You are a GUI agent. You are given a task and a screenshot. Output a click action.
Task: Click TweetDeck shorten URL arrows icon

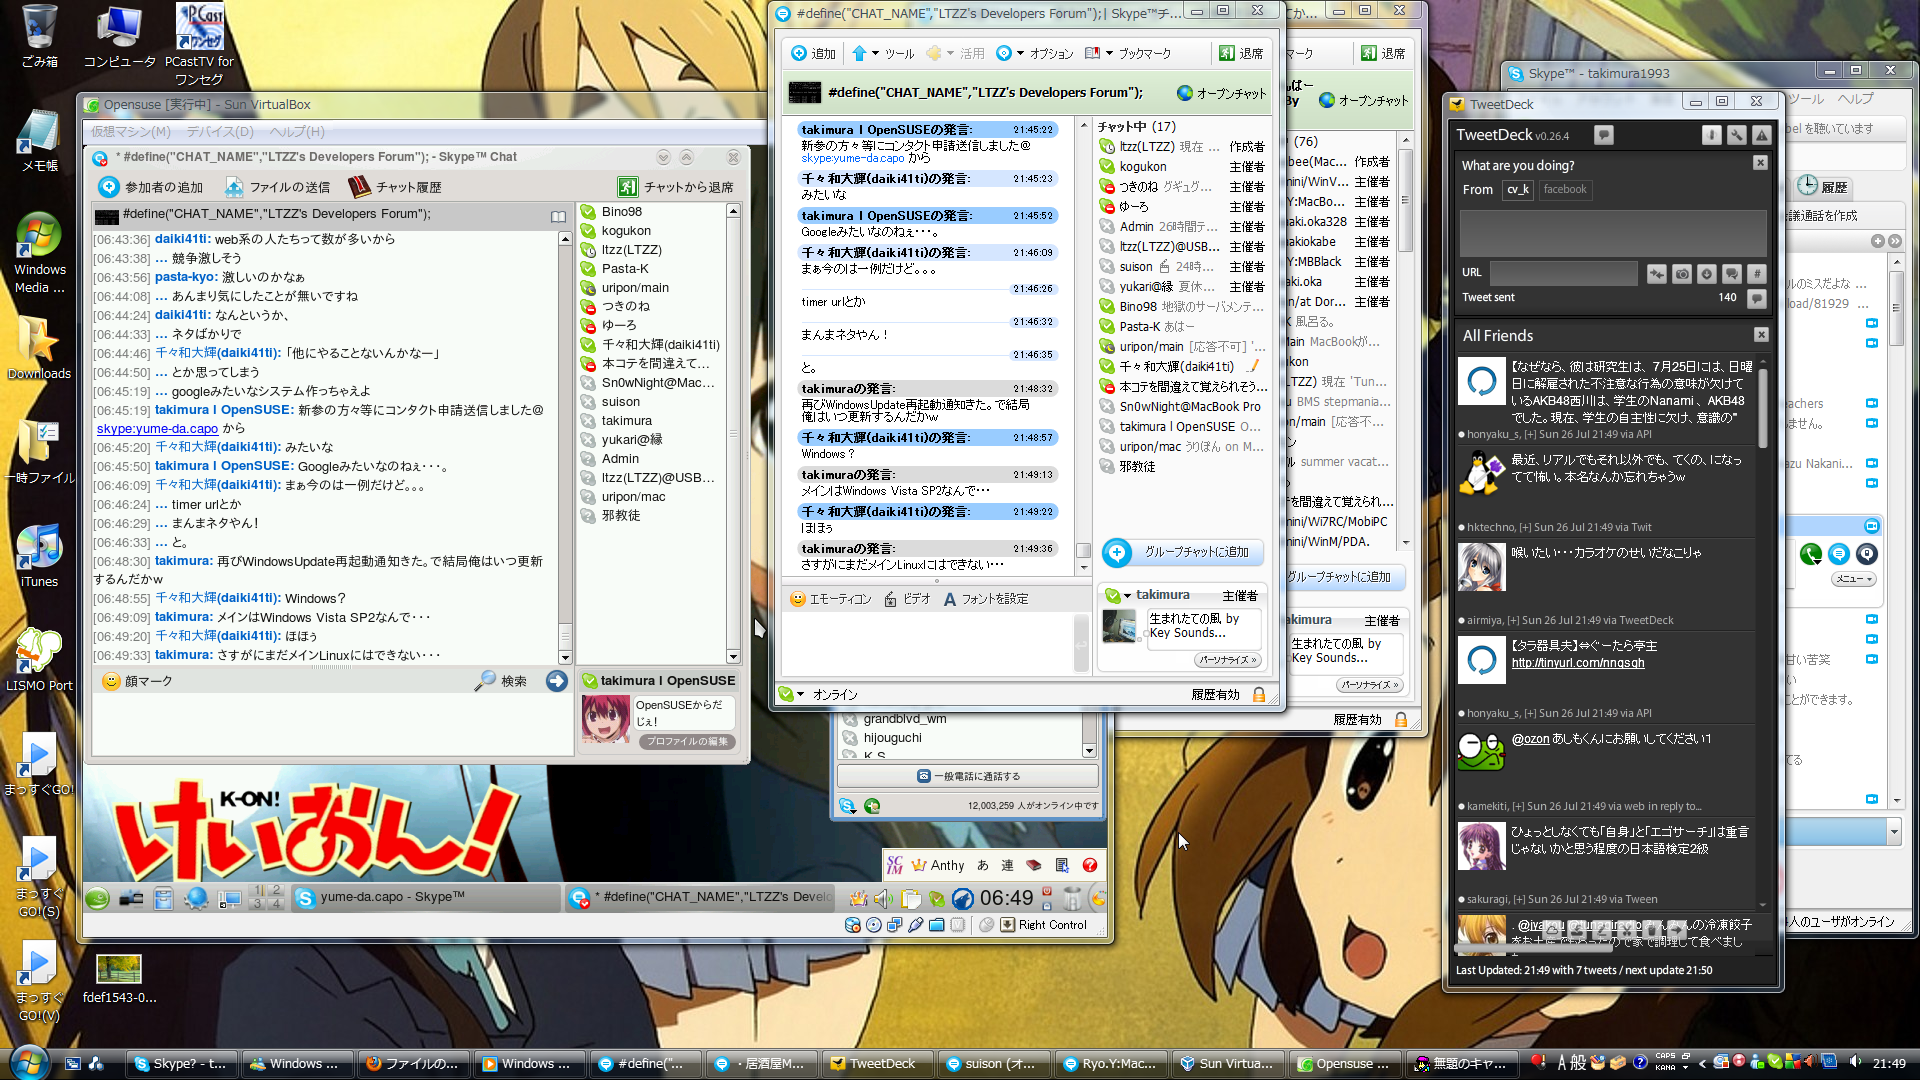pyautogui.click(x=1657, y=273)
